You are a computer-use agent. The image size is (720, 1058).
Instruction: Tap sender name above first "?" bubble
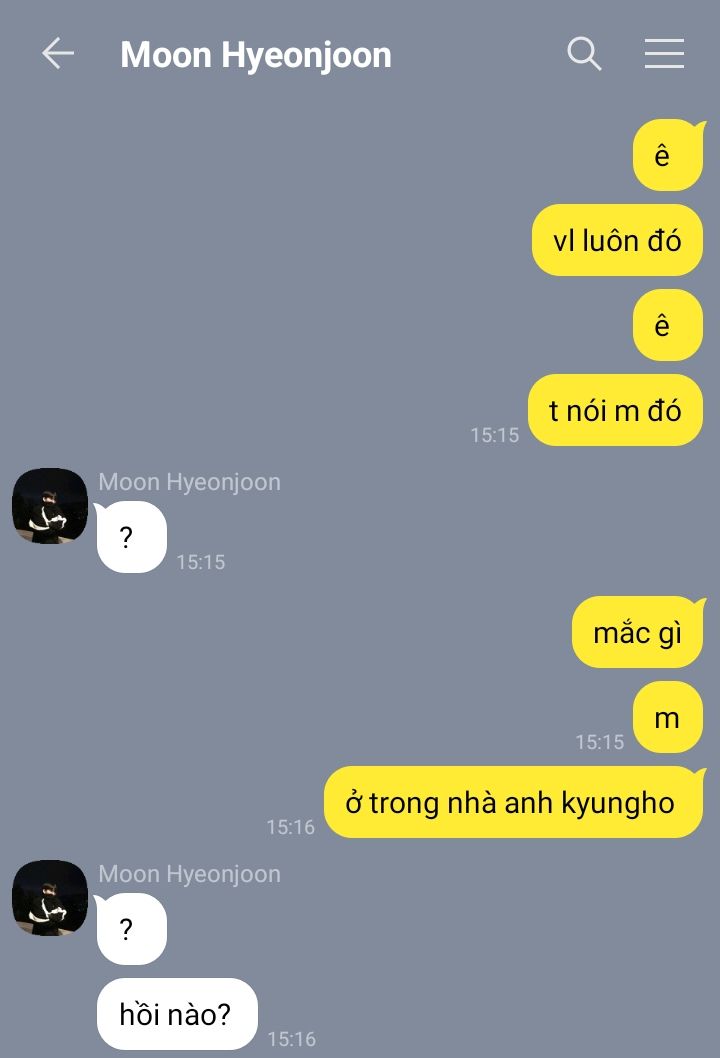(190, 482)
